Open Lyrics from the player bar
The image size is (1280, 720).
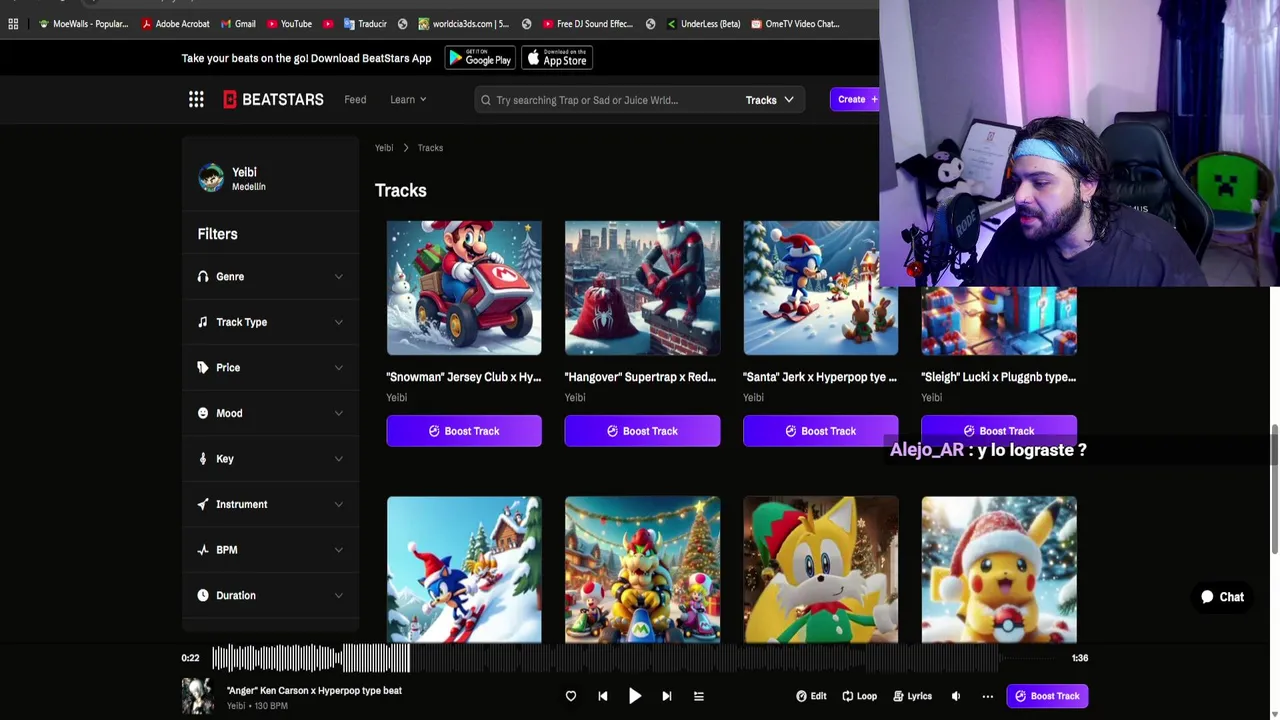pos(912,696)
